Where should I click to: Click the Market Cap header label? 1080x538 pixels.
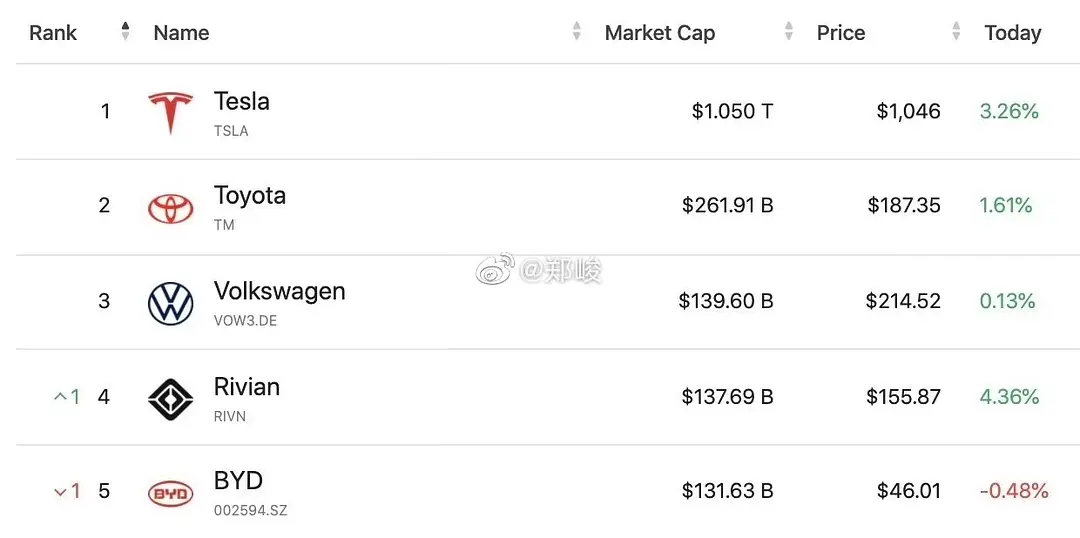(659, 33)
